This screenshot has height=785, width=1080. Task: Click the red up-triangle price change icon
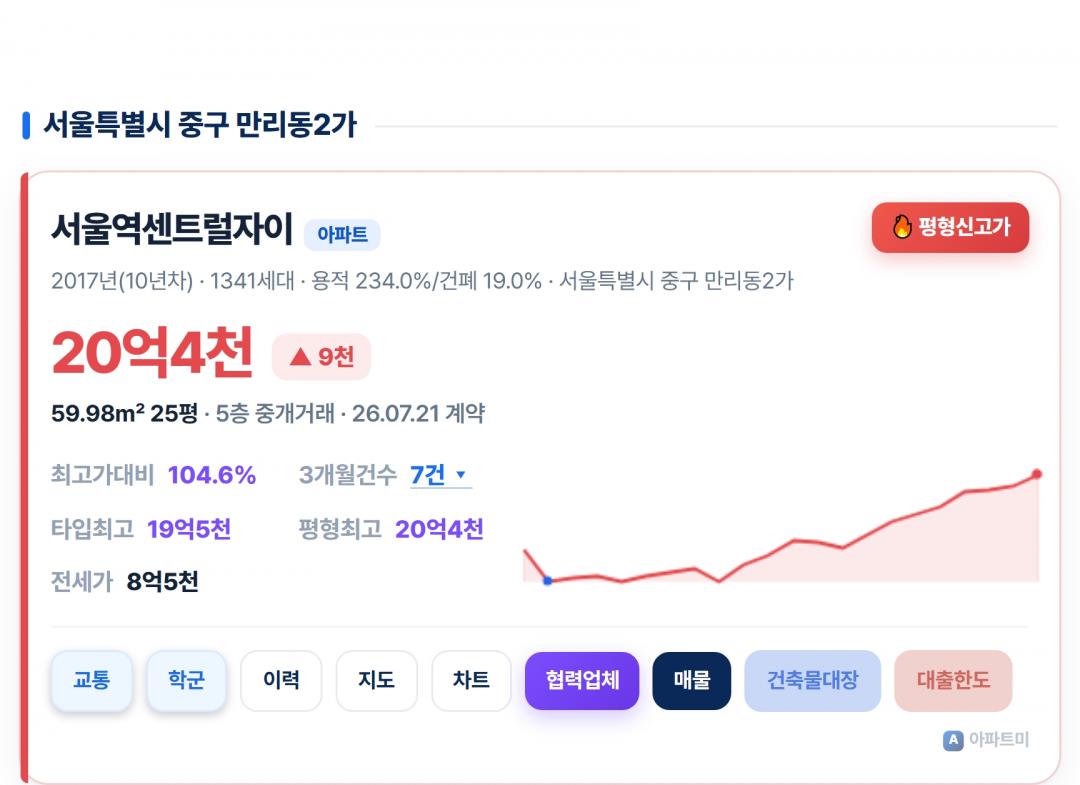[300, 357]
